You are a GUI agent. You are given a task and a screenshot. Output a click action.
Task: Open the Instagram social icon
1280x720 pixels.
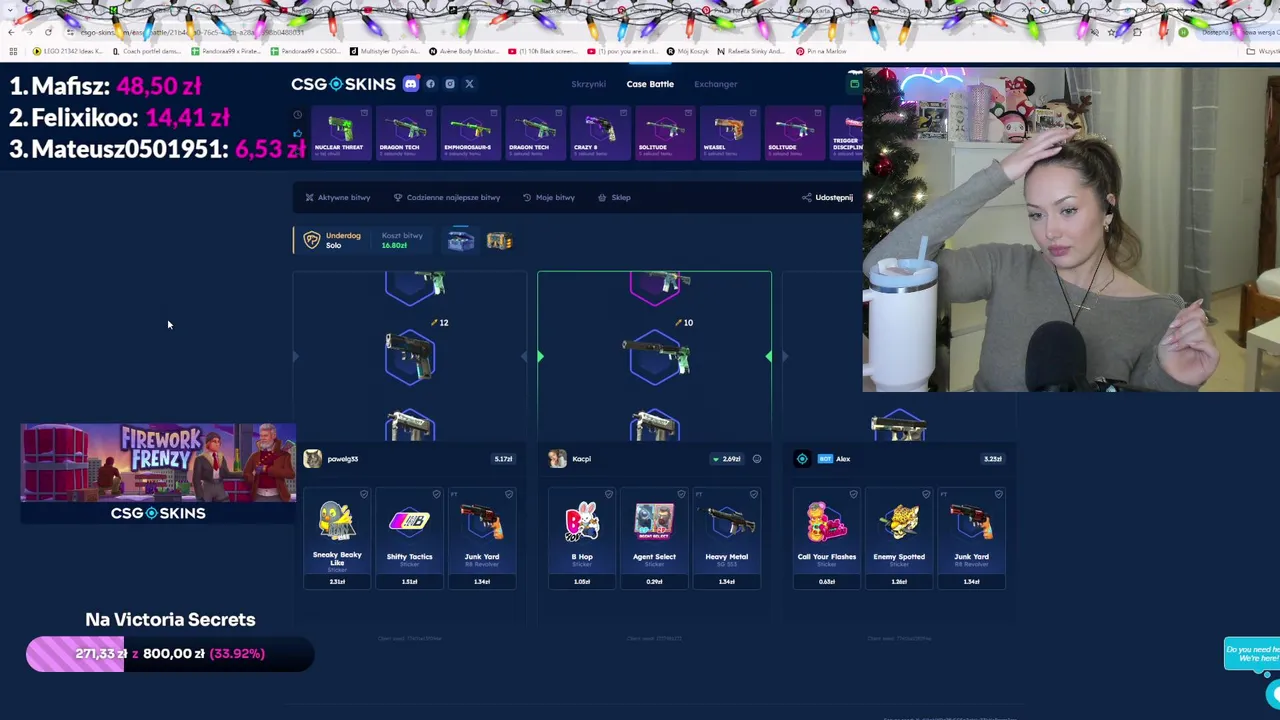(x=450, y=84)
